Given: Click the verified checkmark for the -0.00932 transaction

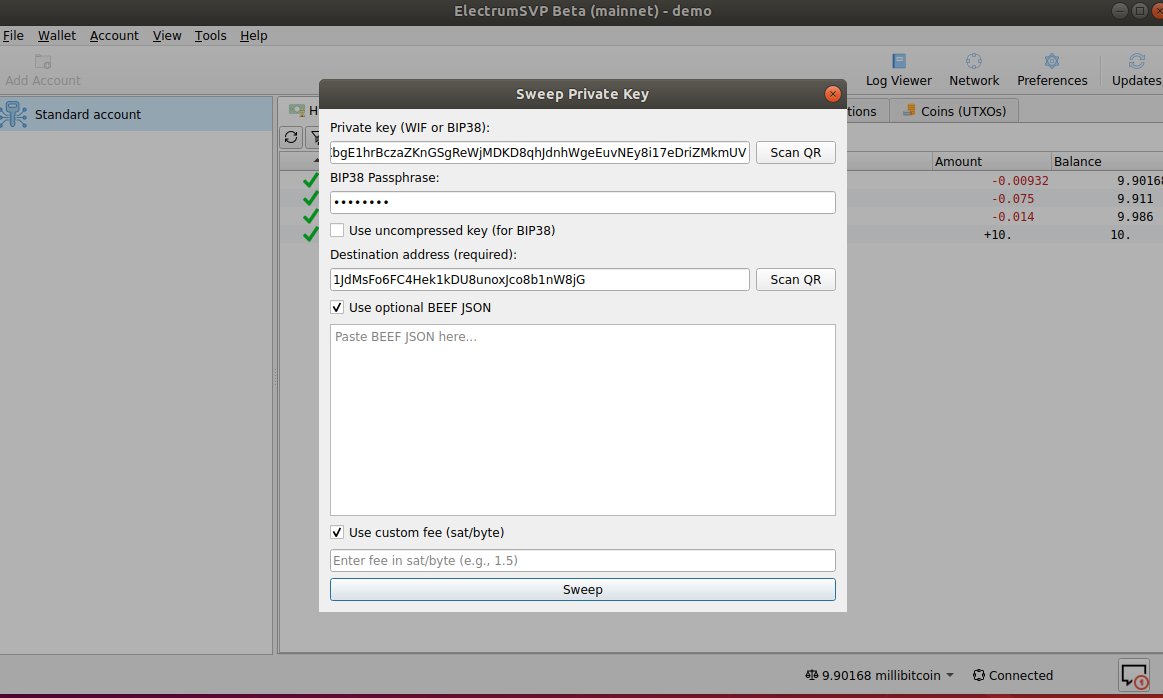Looking at the screenshot, I should [310, 180].
